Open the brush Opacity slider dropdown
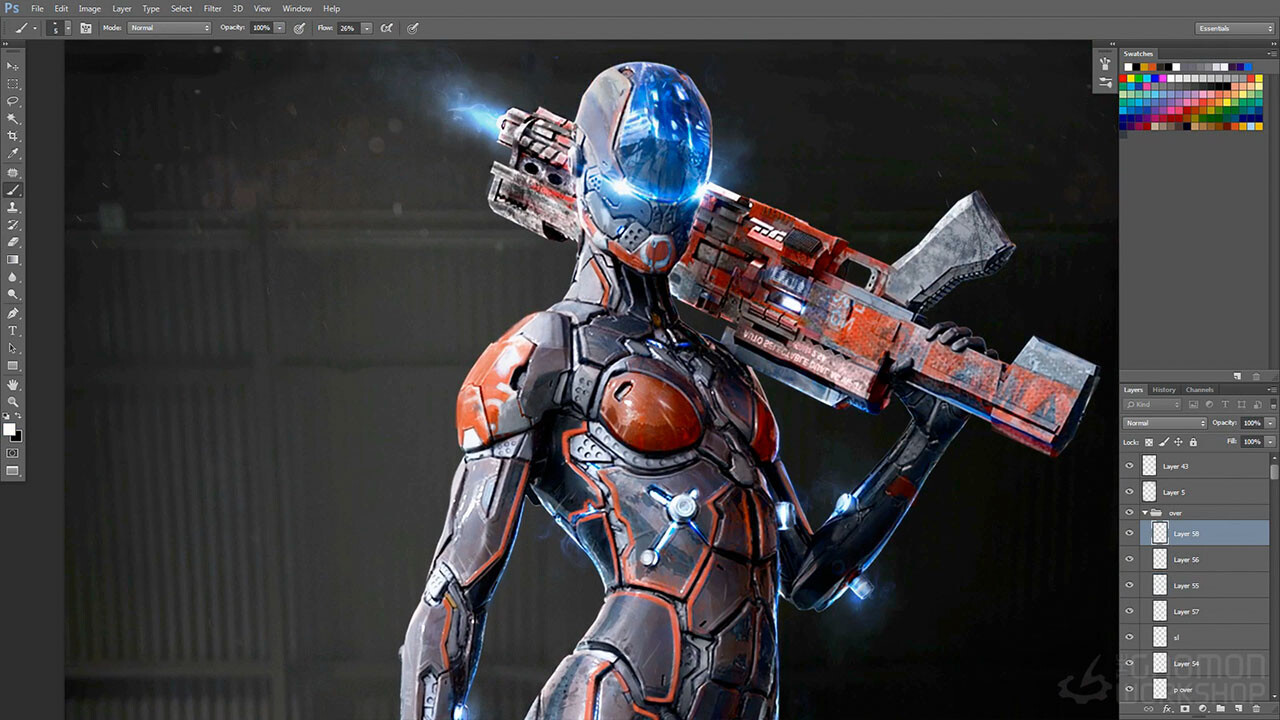The image size is (1280, 720). 279,28
